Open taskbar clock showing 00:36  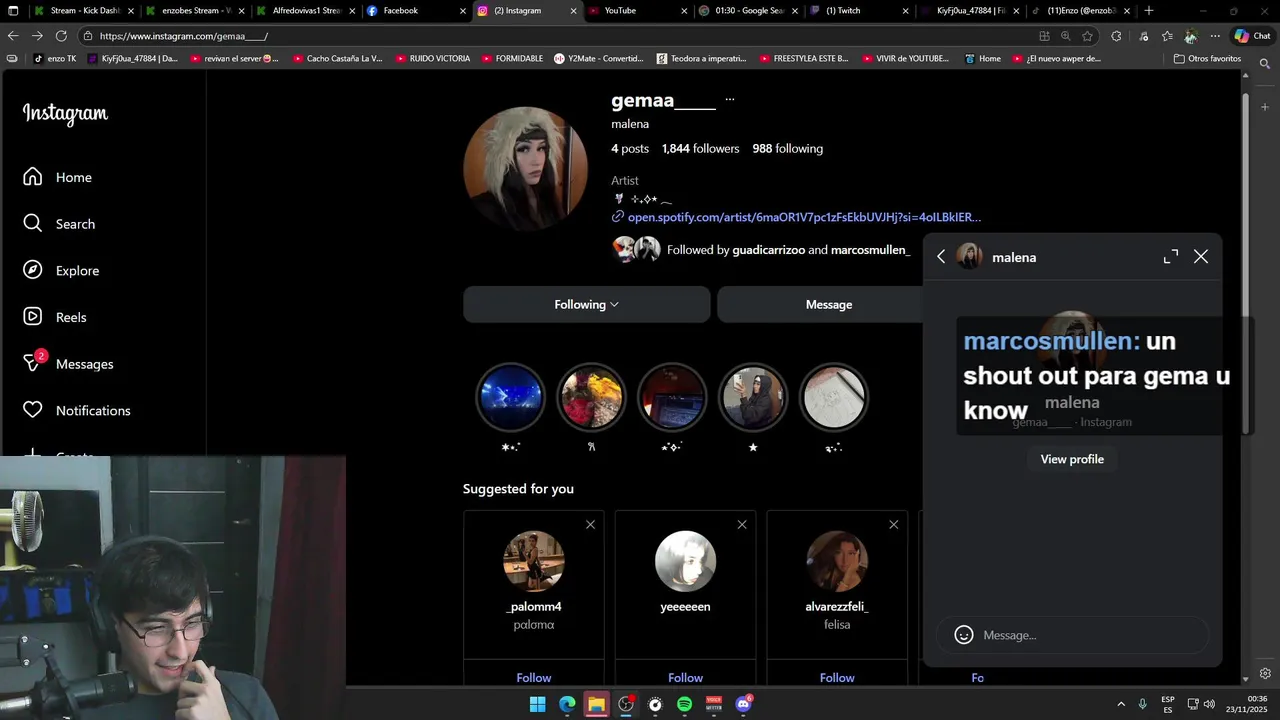click(x=1247, y=704)
